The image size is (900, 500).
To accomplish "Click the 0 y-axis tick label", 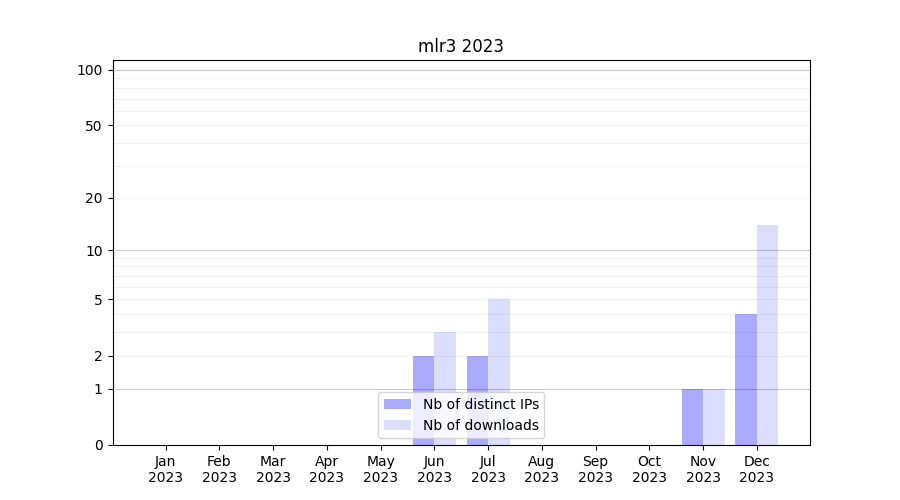I will click(x=98, y=445).
